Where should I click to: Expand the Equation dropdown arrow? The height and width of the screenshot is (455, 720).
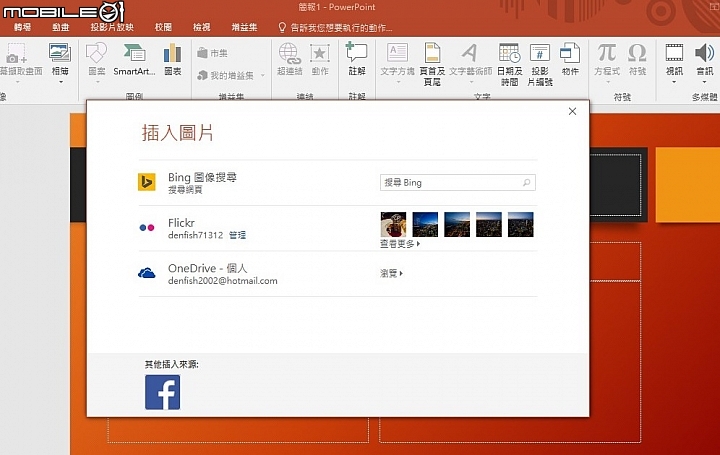pos(607,83)
